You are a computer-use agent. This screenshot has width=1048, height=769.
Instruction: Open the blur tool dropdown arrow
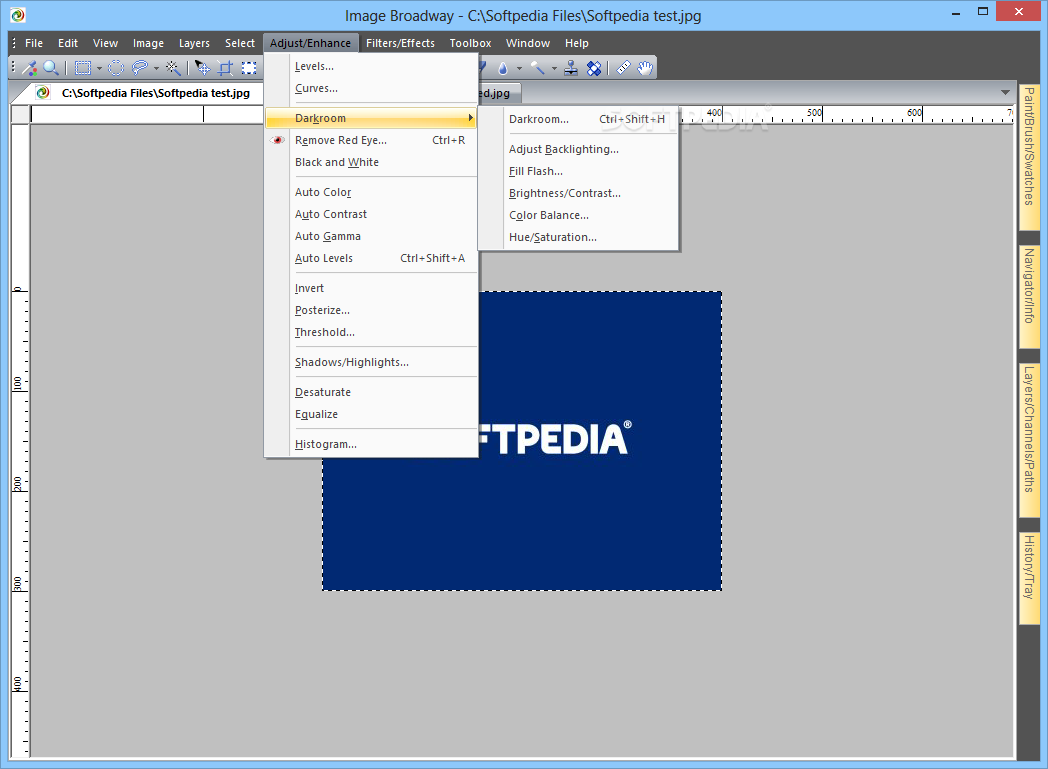(519, 68)
